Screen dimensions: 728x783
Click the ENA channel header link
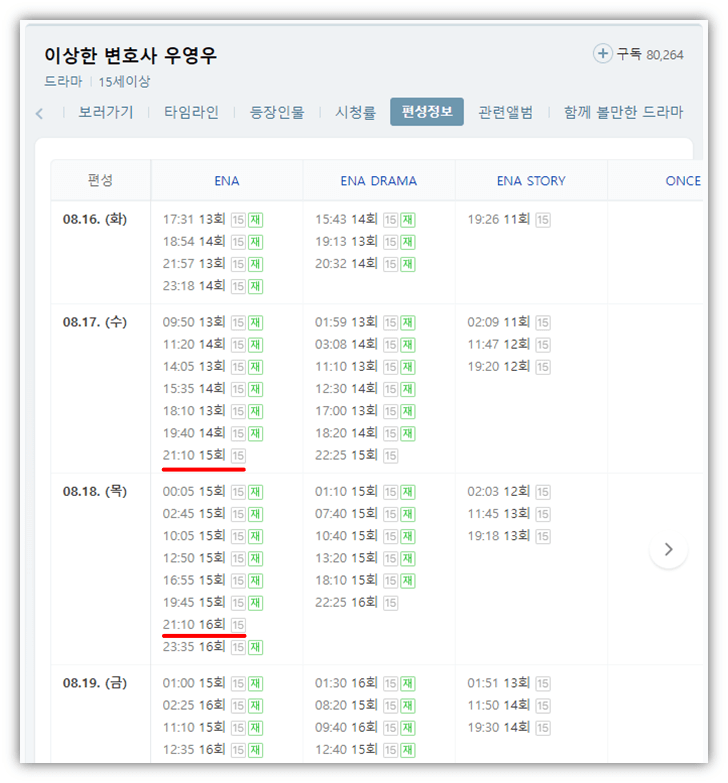pyautogui.click(x=227, y=181)
